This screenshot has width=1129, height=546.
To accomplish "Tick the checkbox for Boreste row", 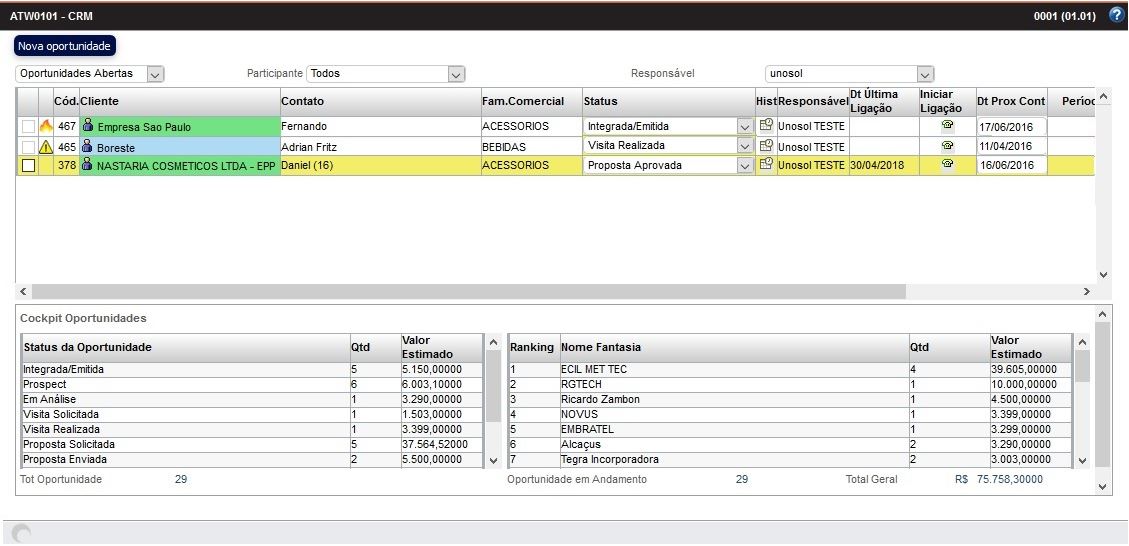I will [x=28, y=147].
